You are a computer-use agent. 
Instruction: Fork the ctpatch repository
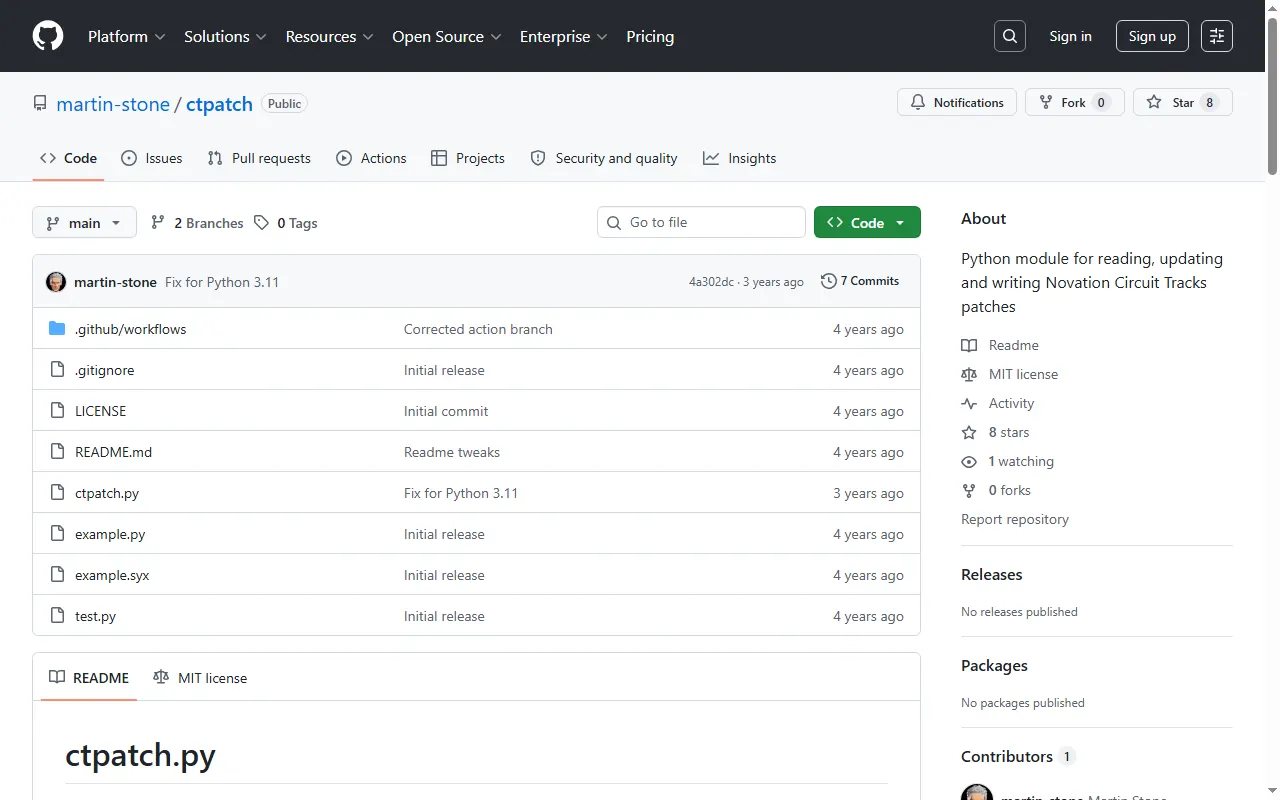coord(1074,102)
